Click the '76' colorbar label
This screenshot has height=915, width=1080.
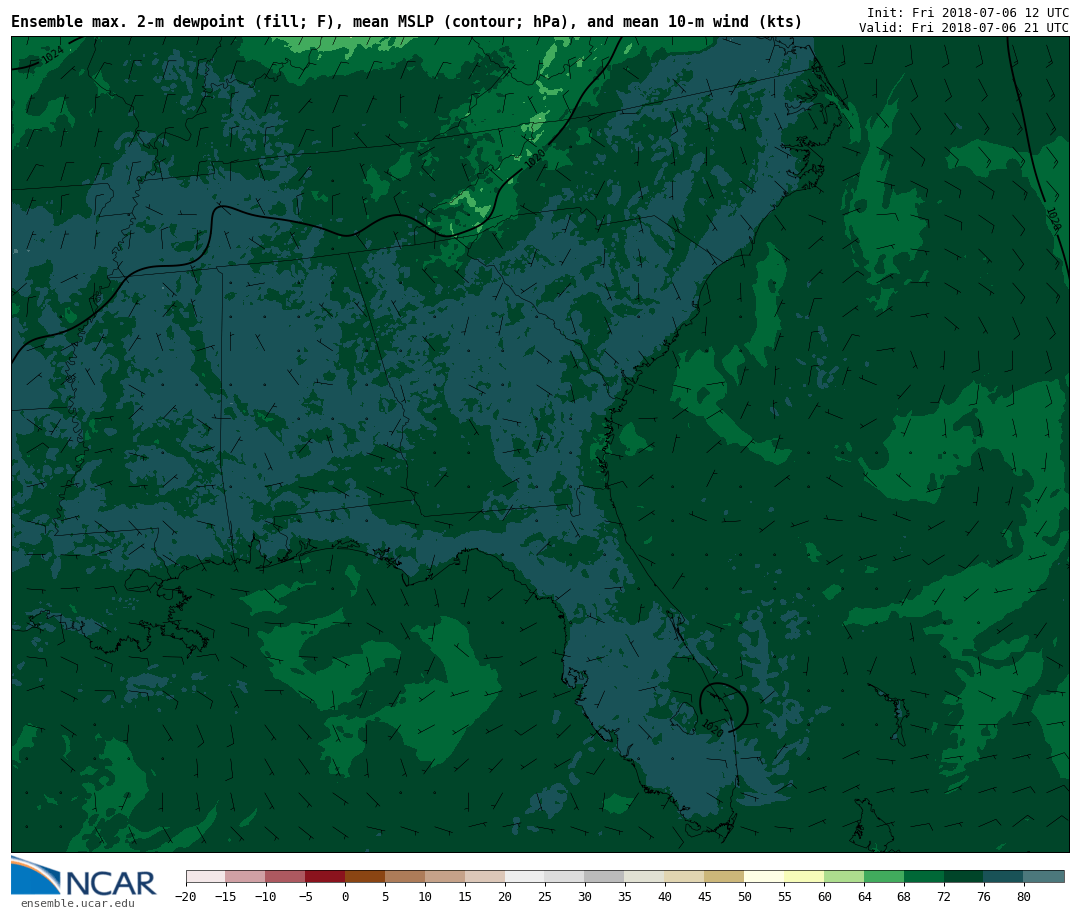[985, 896]
